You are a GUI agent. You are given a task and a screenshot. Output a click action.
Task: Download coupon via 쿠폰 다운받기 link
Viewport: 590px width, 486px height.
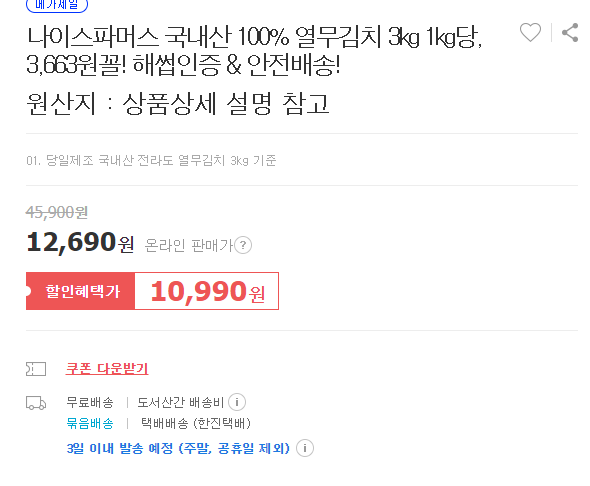click(107, 369)
